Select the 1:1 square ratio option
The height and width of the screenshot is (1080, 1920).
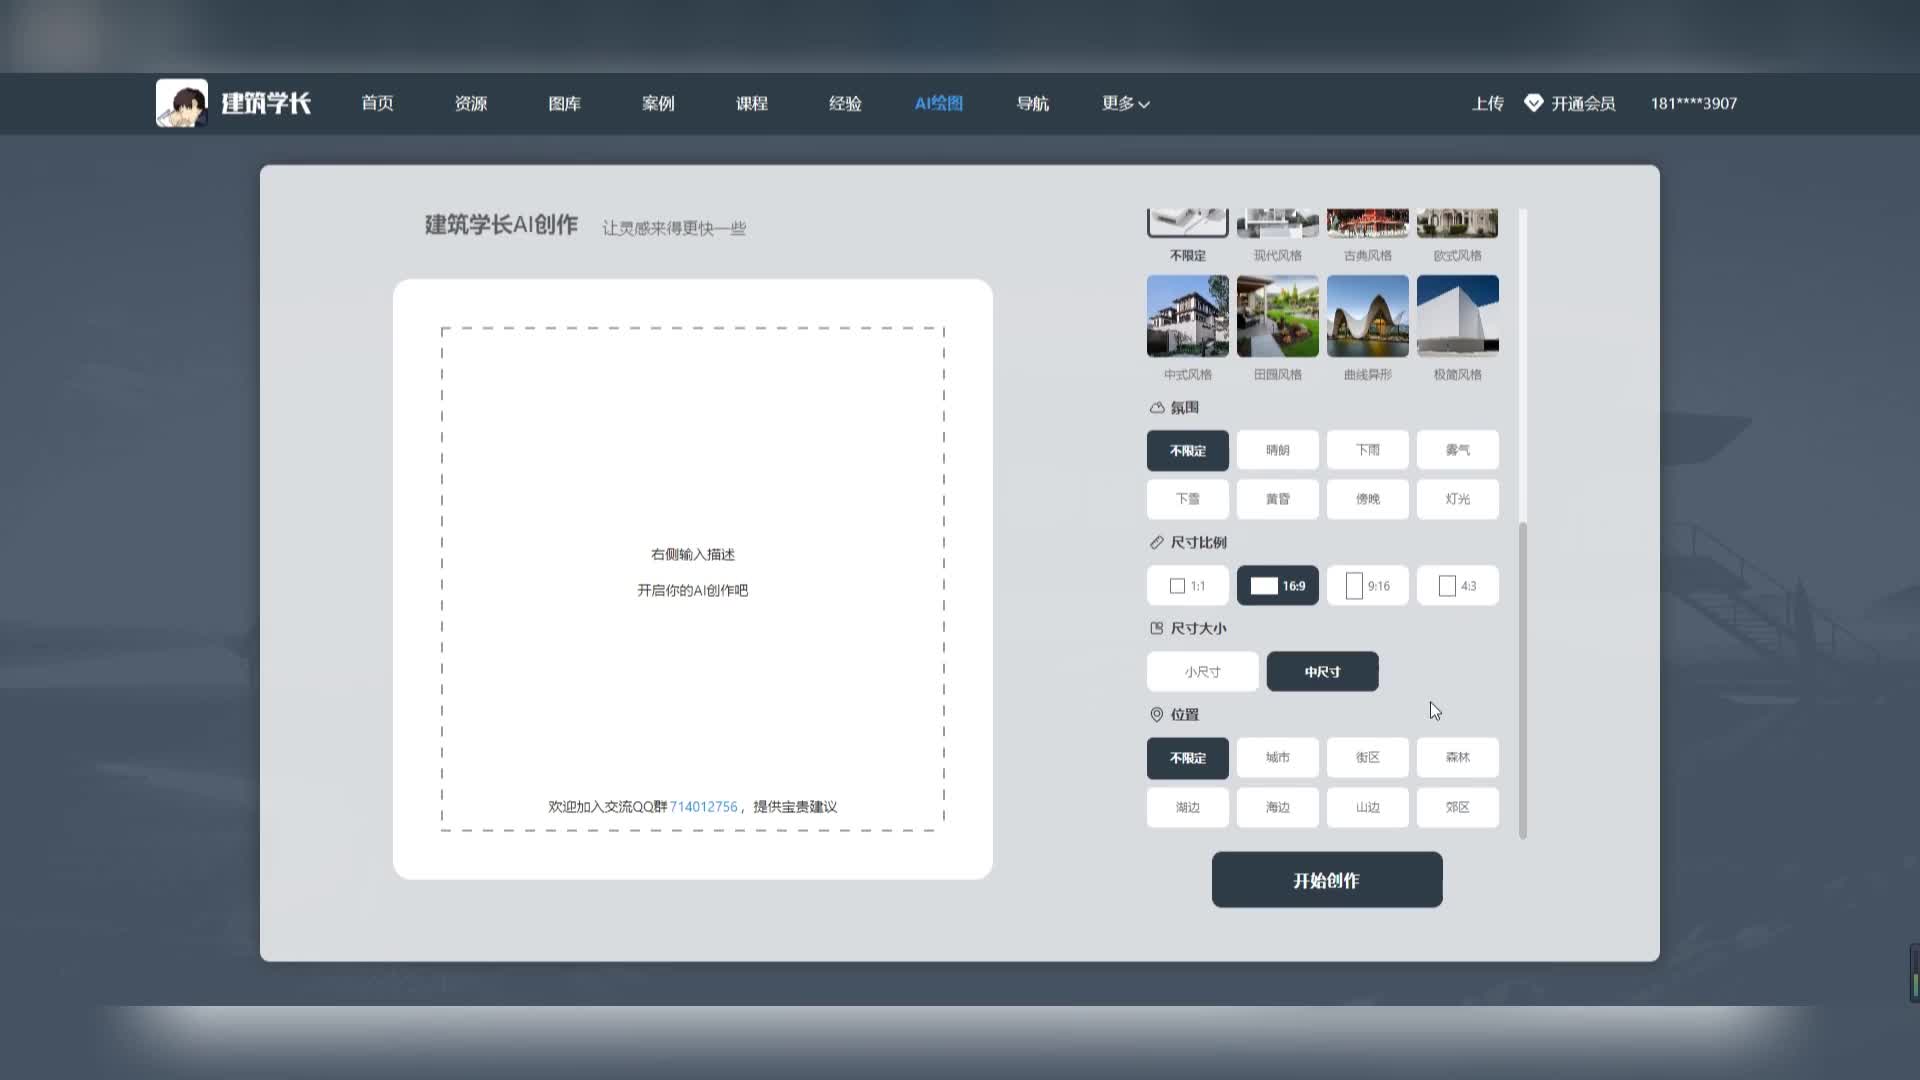pos(1187,586)
